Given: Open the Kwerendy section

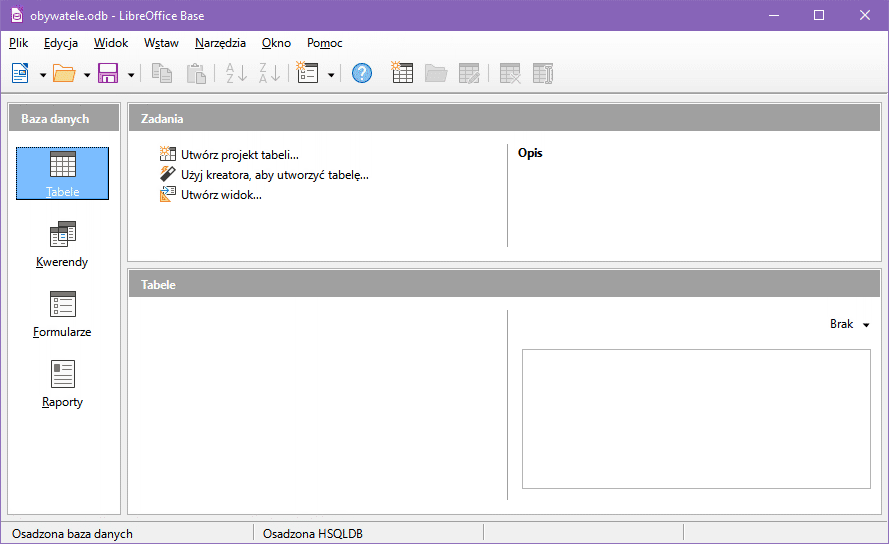Looking at the screenshot, I should (62, 243).
